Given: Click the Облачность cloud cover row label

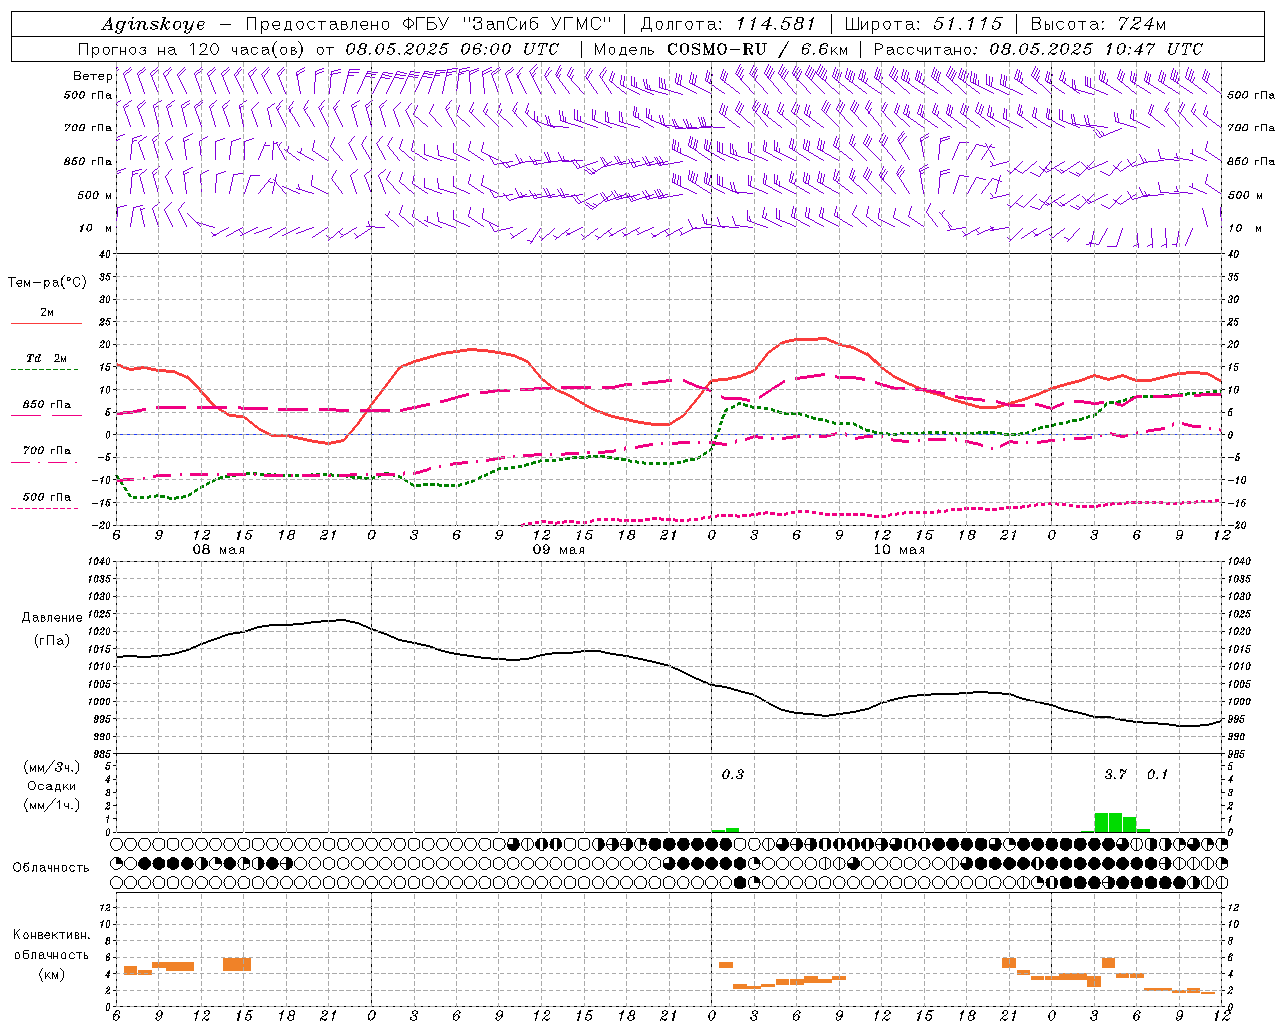Looking at the screenshot, I should pos(51,868).
